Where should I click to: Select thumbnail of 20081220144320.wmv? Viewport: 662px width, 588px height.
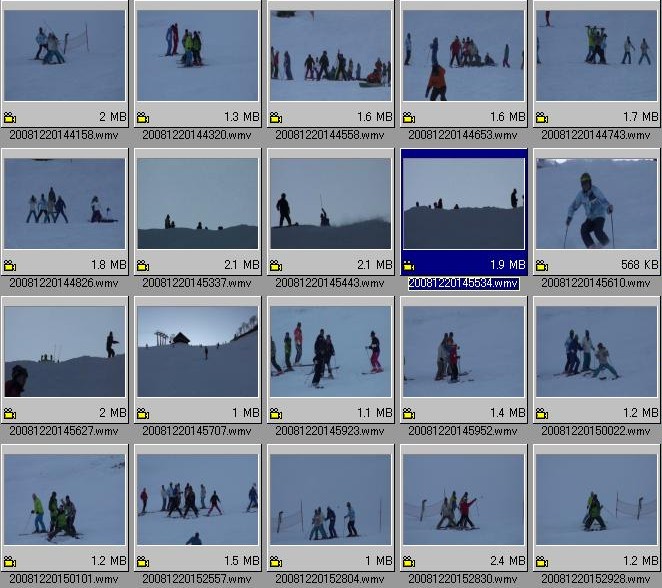pos(198,55)
